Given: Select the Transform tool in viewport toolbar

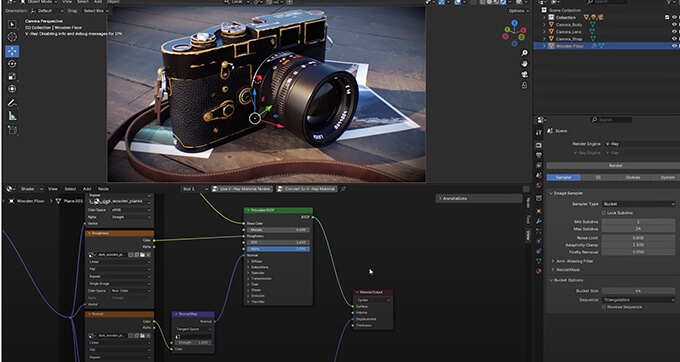Looking at the screenshot, I should [12, 89].
